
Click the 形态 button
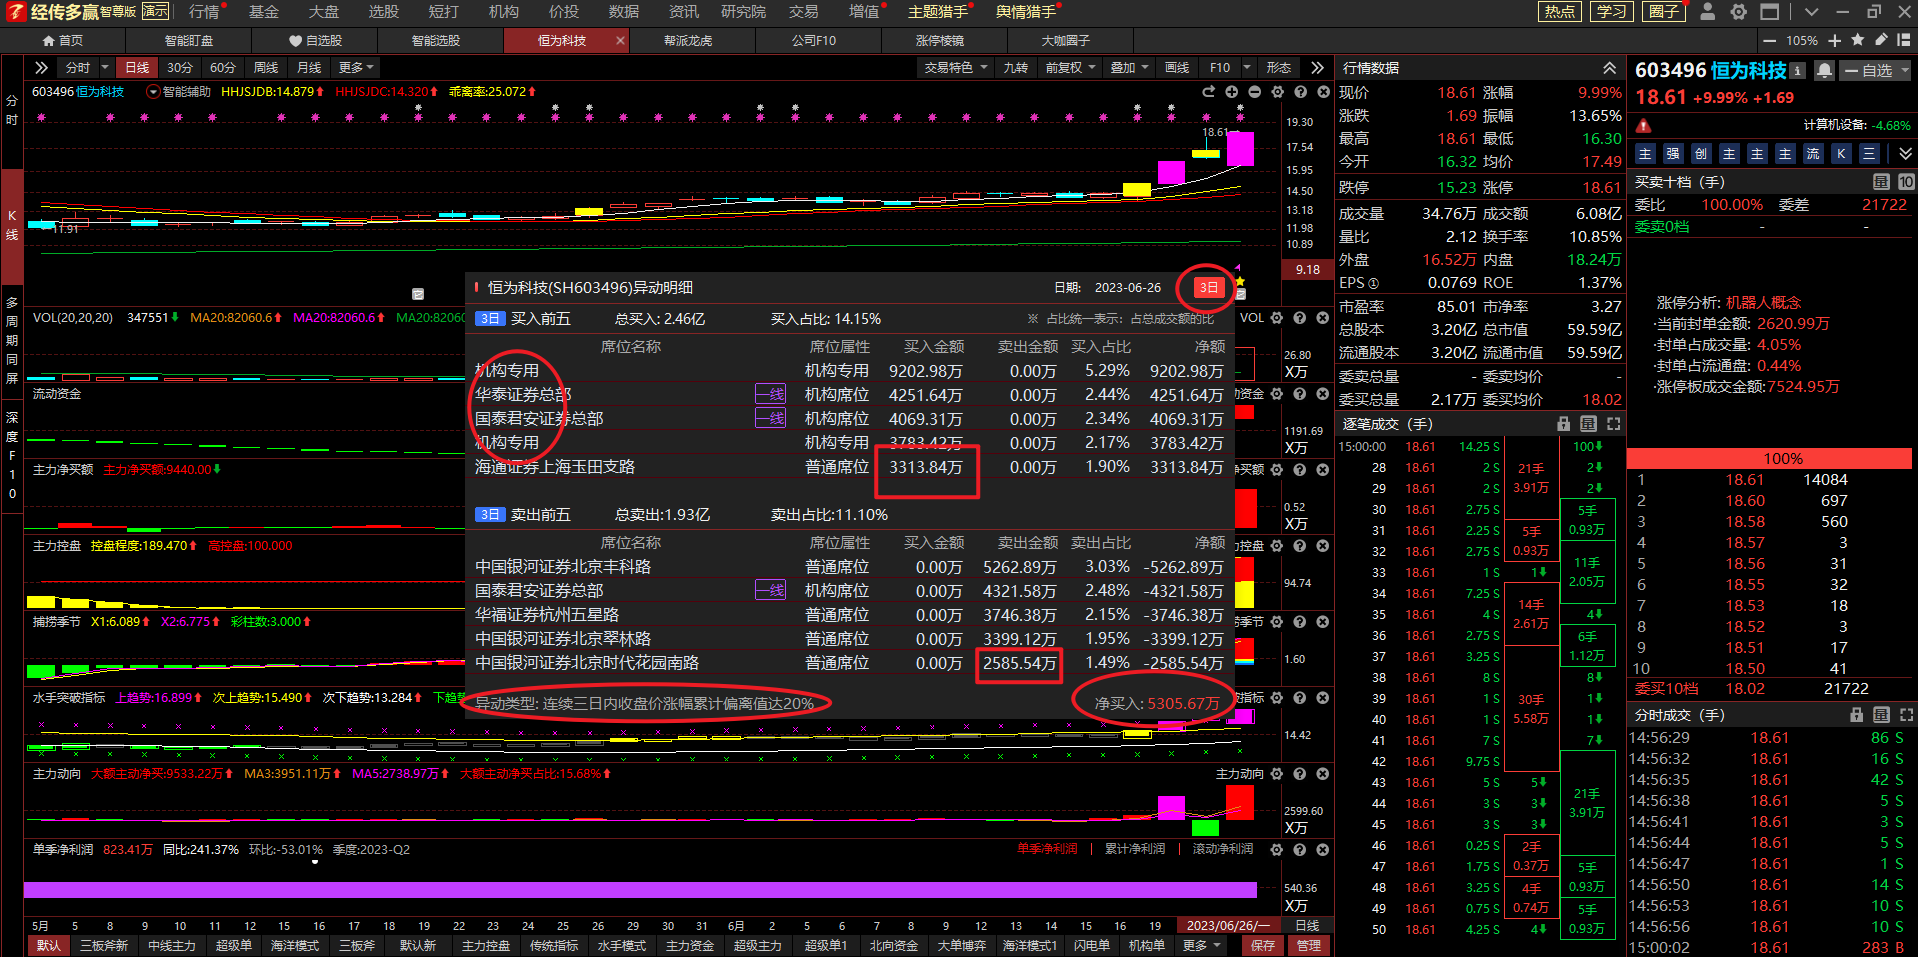[1278, 68]
